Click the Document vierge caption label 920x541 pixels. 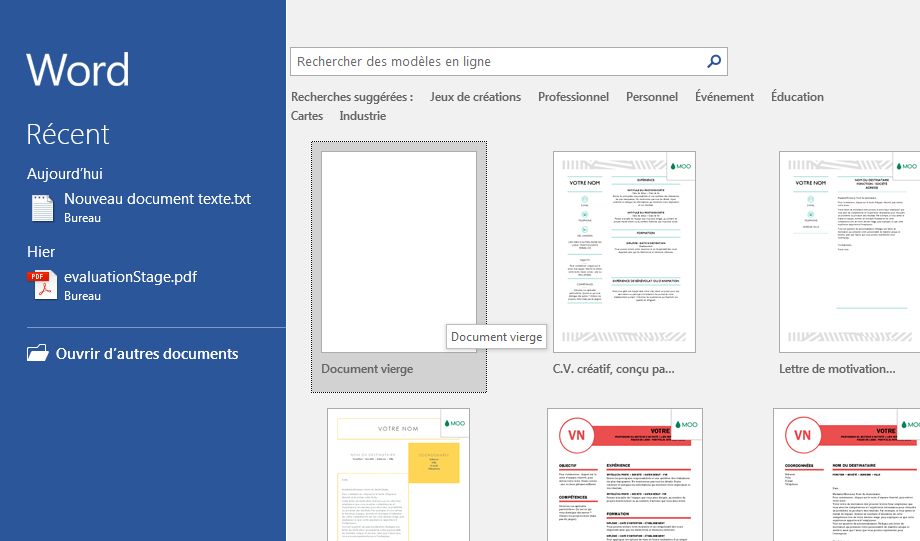click(367, 369)
